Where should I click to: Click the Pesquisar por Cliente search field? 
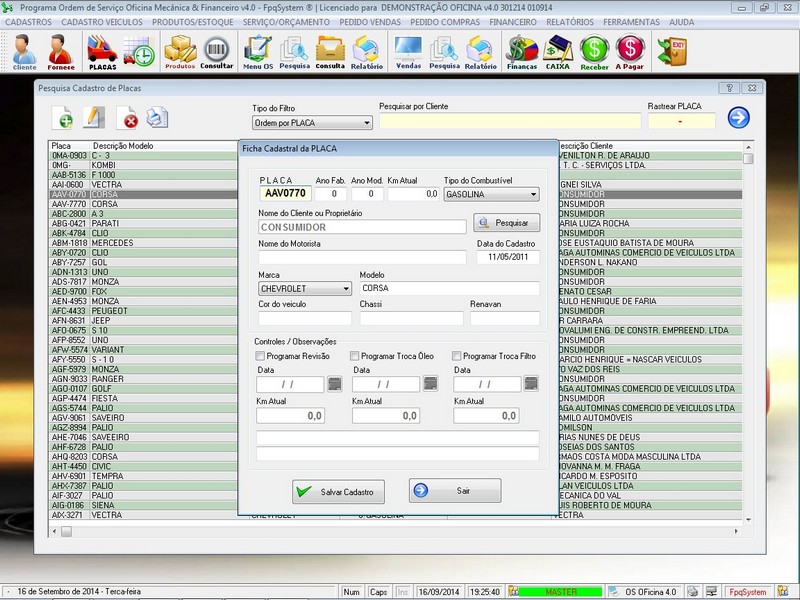[x=510, y=121]
